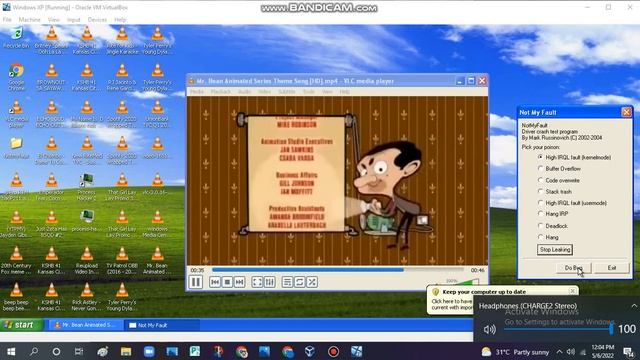Image resolution: width=640 pixels, height=360 pixels.
Task: Toggle VLC loop button
Action: point(299,282)
